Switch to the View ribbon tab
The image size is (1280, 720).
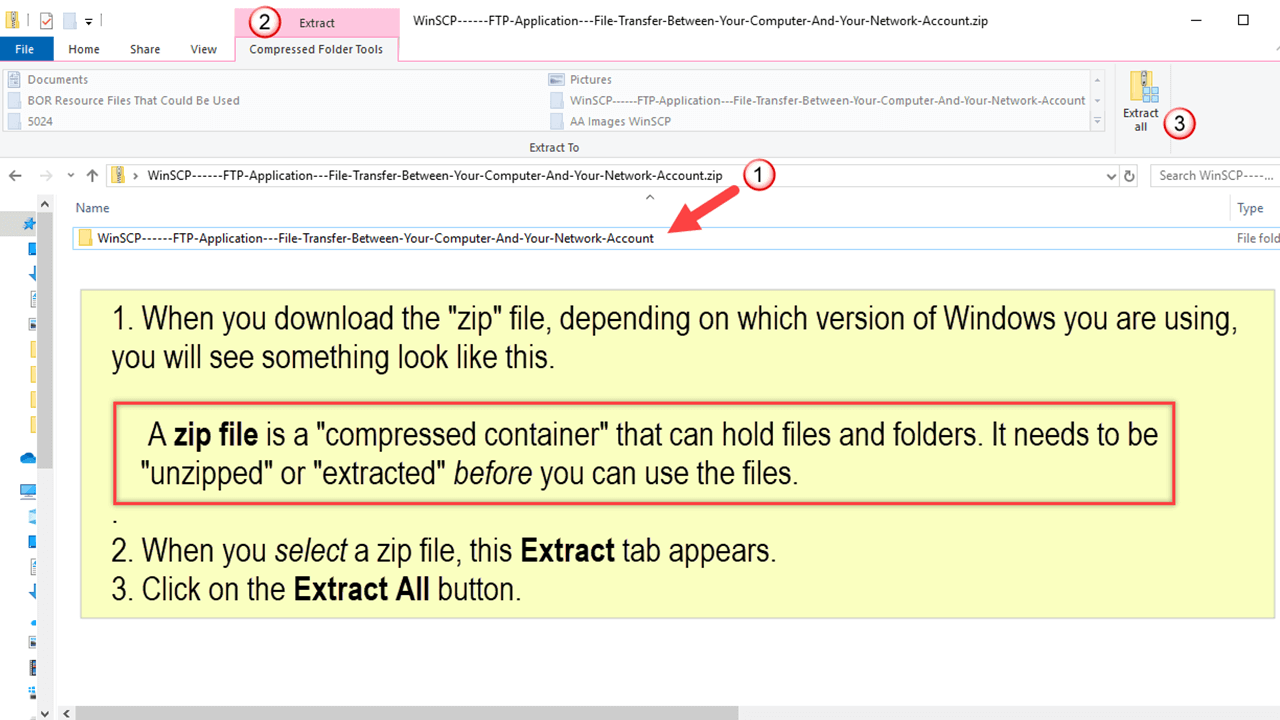pyautogui.click(x=204, y=49)
